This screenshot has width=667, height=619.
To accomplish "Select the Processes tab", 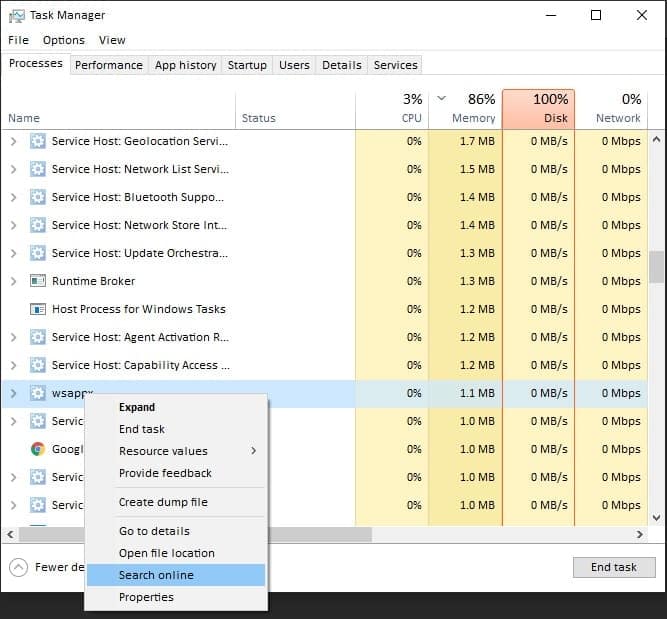I will click(x=36, y=63).
